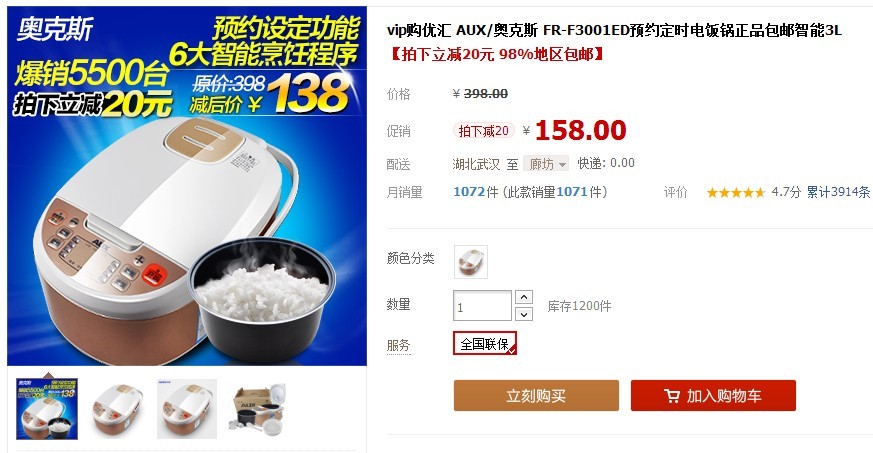Click the AUX/奥克斯 product title
Viewport: 873px width, 453px height.
(614, 30)
